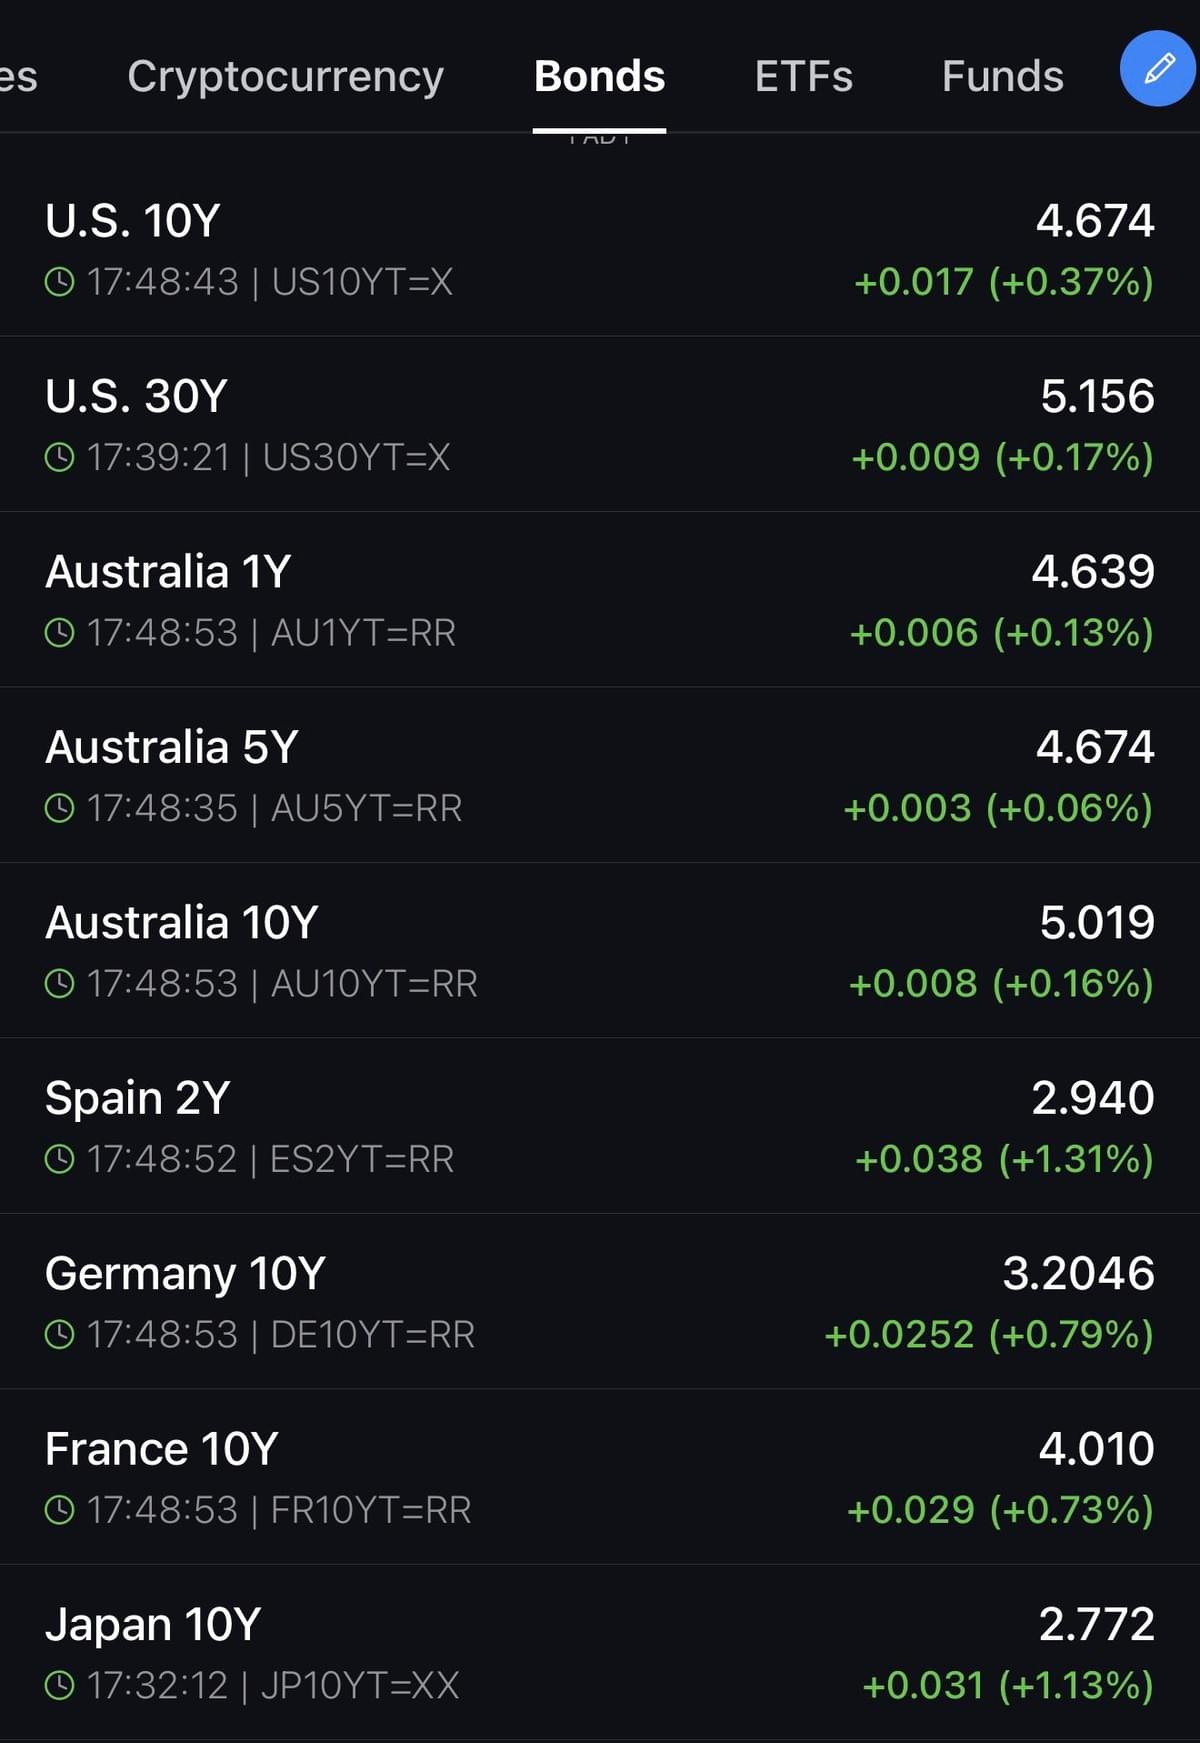Open the France 10Y bond entry
This screenshot has width=1200, height=1743.
(600, 1477)
